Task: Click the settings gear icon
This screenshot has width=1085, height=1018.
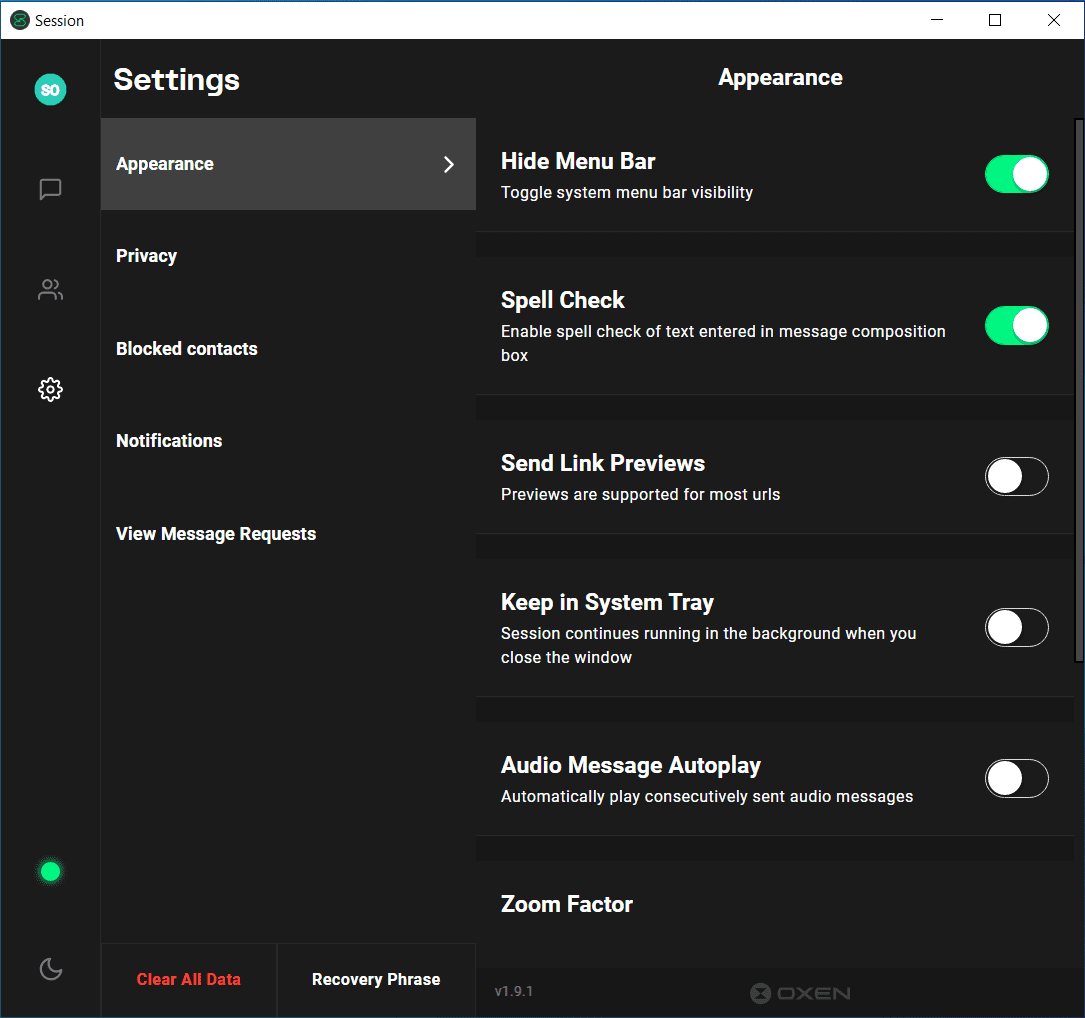Action: coord(50,389)
